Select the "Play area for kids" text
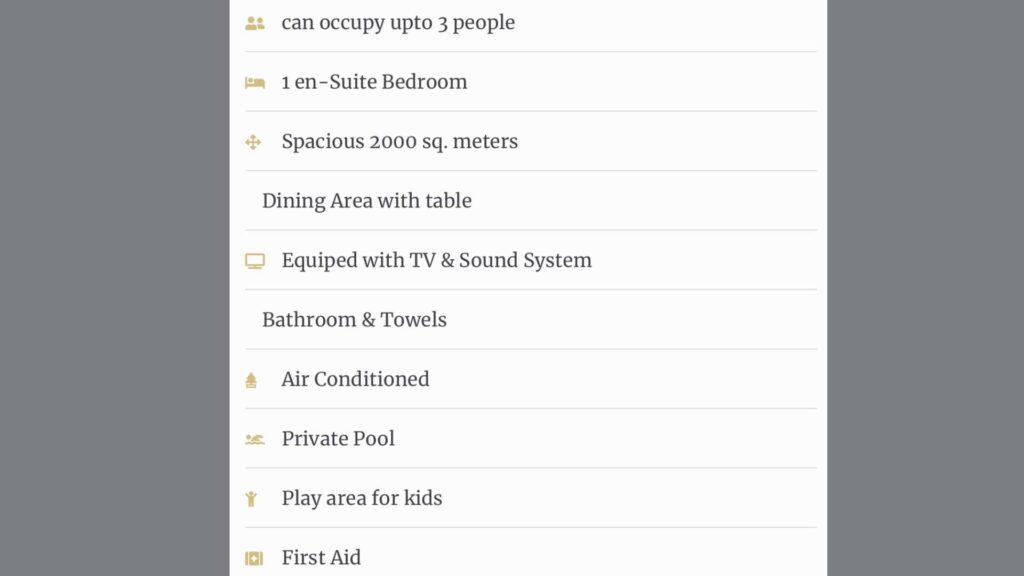1024x576 pixels. [x=361, y=498]
